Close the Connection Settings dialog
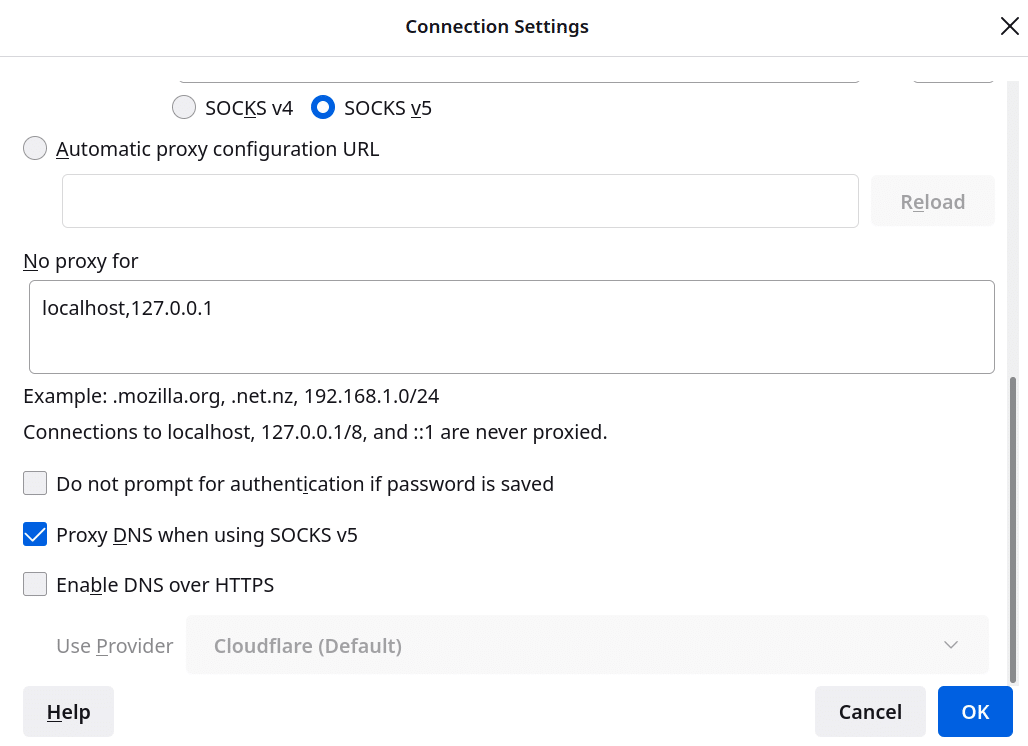Viewport: 1028px width, 746px height. coord(1009,27)
